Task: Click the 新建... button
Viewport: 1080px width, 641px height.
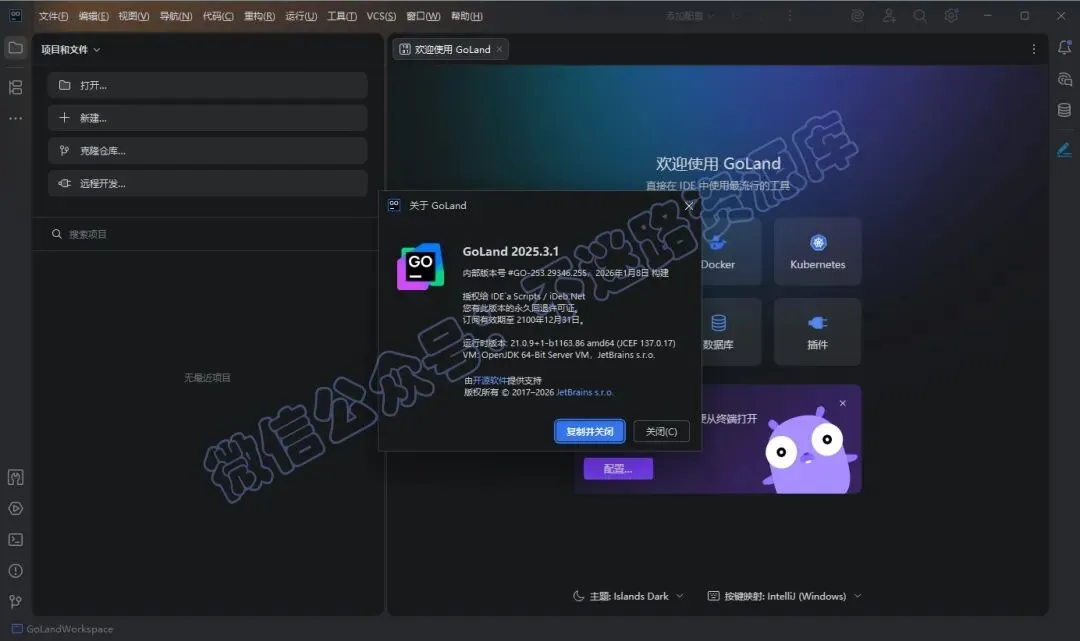Action: [x=207, y=118]
